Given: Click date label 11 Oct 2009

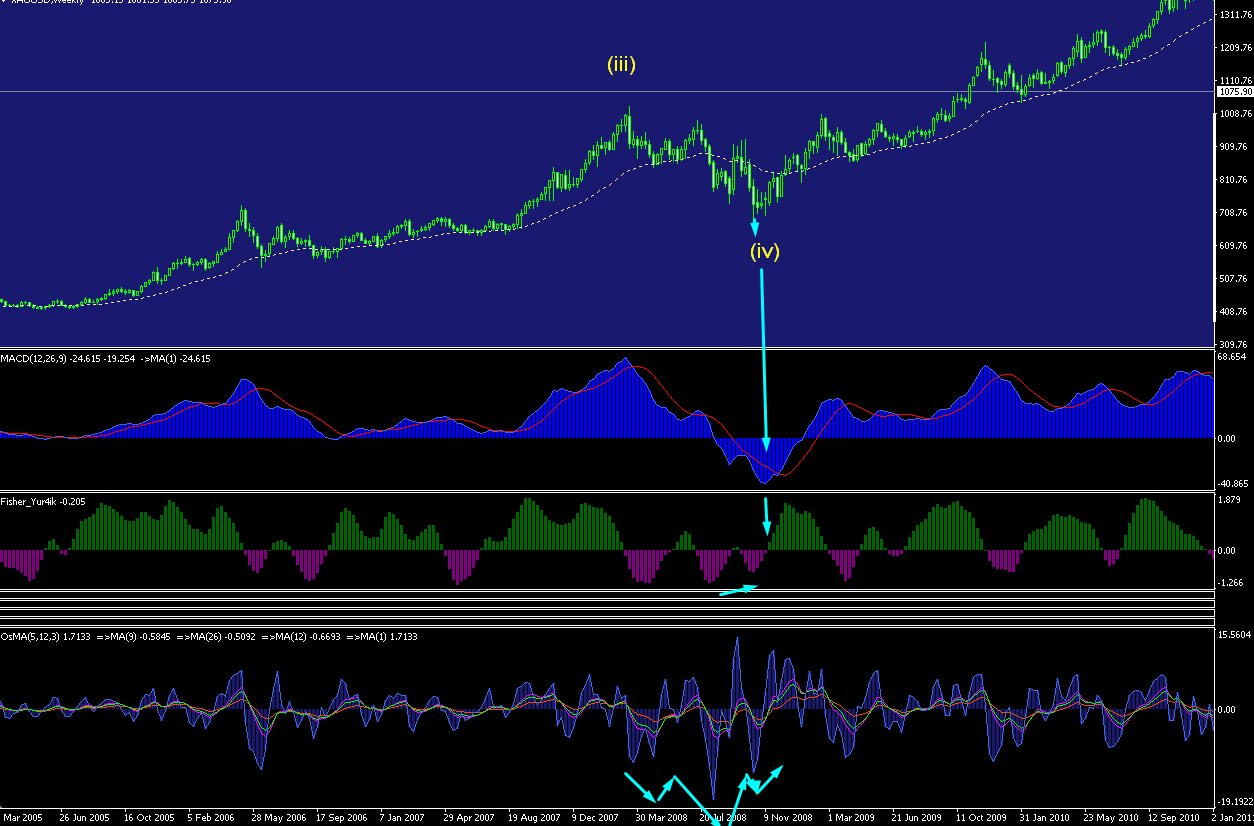Looking at the screenshot, I should pos(981,818).
